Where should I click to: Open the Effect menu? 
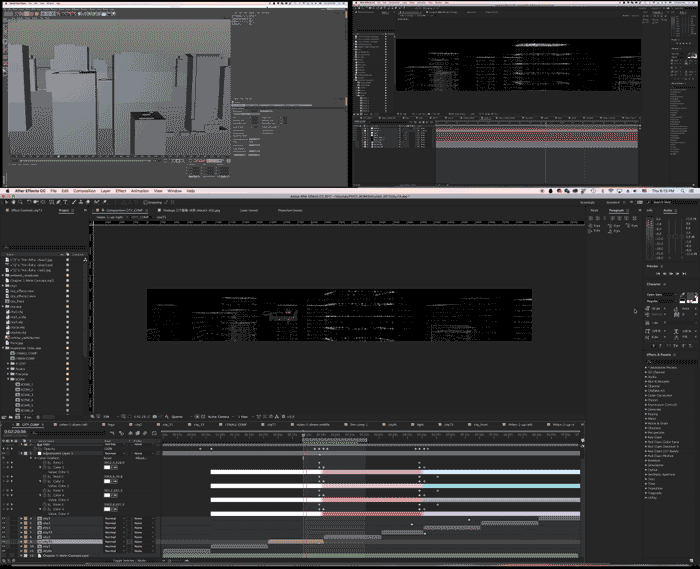[x=120, y=190]
